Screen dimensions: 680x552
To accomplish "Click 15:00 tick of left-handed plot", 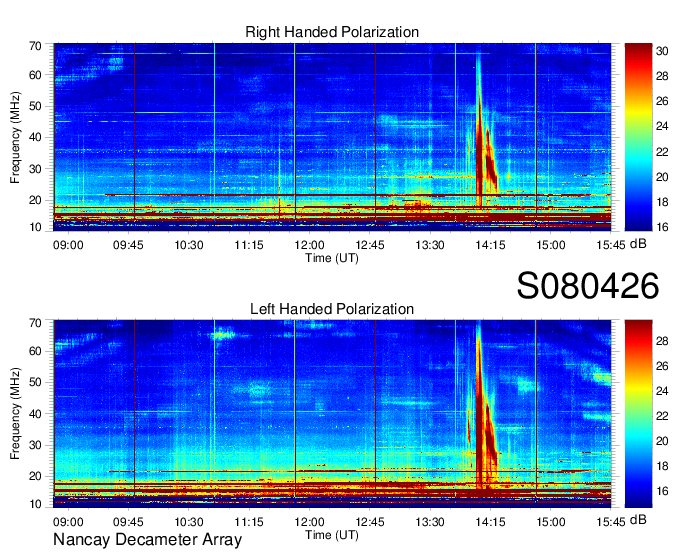I will (x=551, y=522).
